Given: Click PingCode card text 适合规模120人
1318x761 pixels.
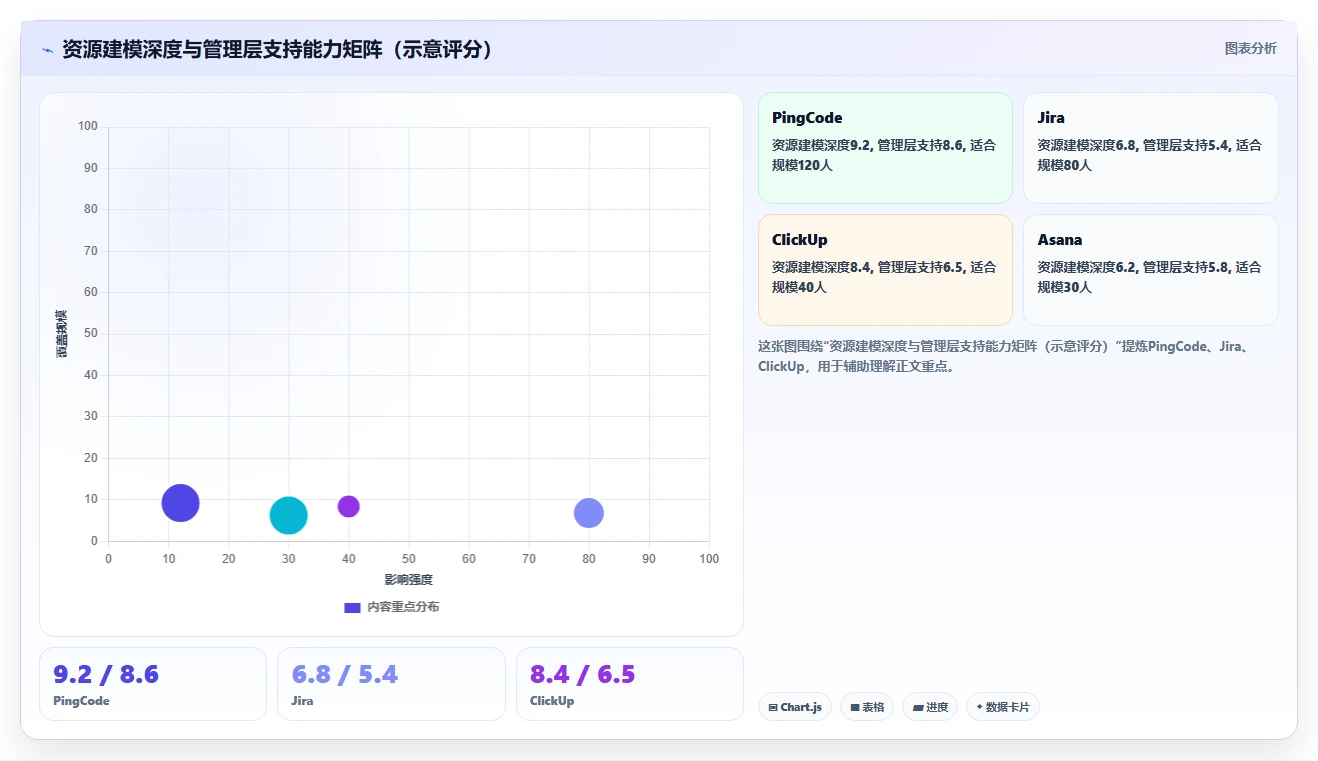Looking at the screenshot, I should (x=884, y=155).
